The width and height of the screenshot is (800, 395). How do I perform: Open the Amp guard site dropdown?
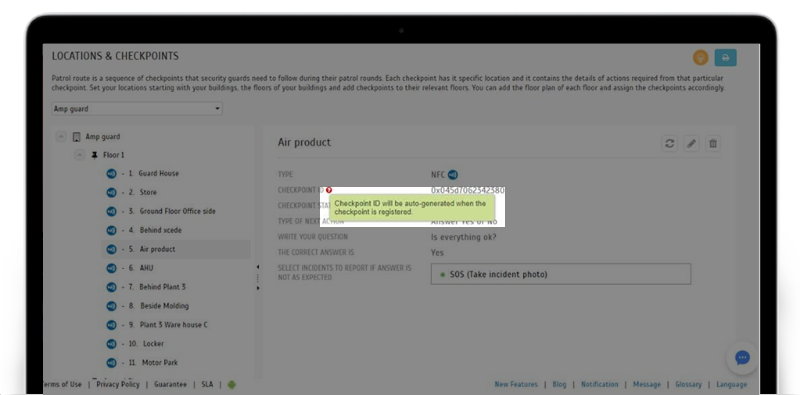[137, 109]
